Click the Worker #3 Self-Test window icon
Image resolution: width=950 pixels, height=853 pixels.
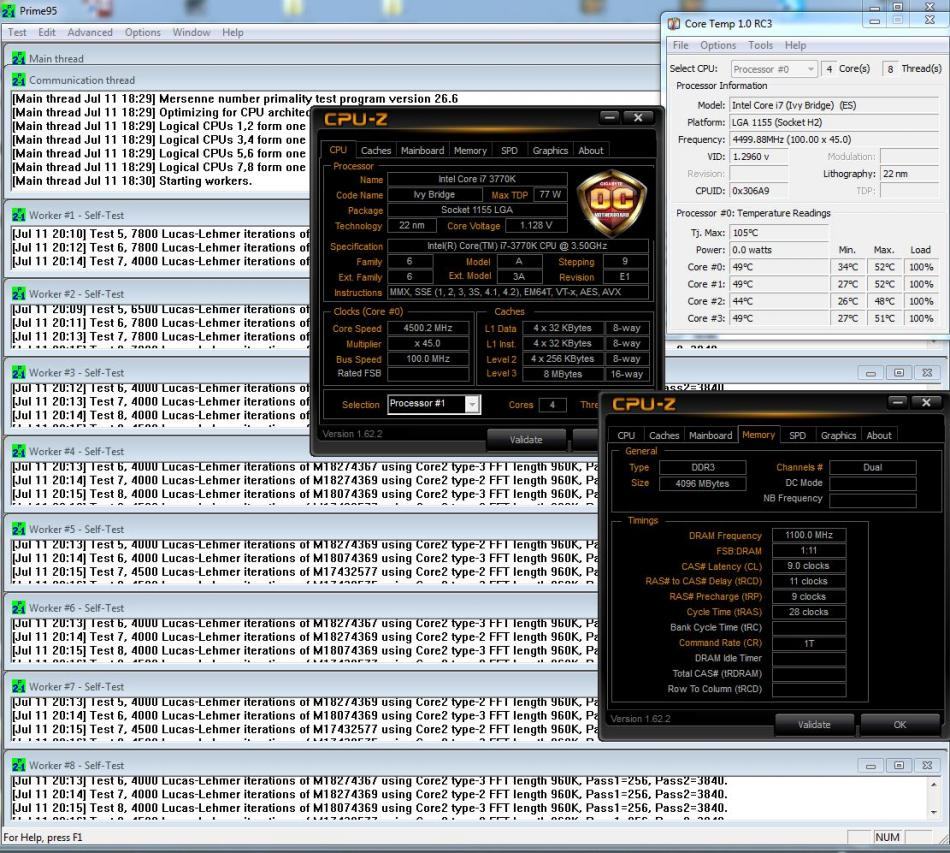coord(19,373)
